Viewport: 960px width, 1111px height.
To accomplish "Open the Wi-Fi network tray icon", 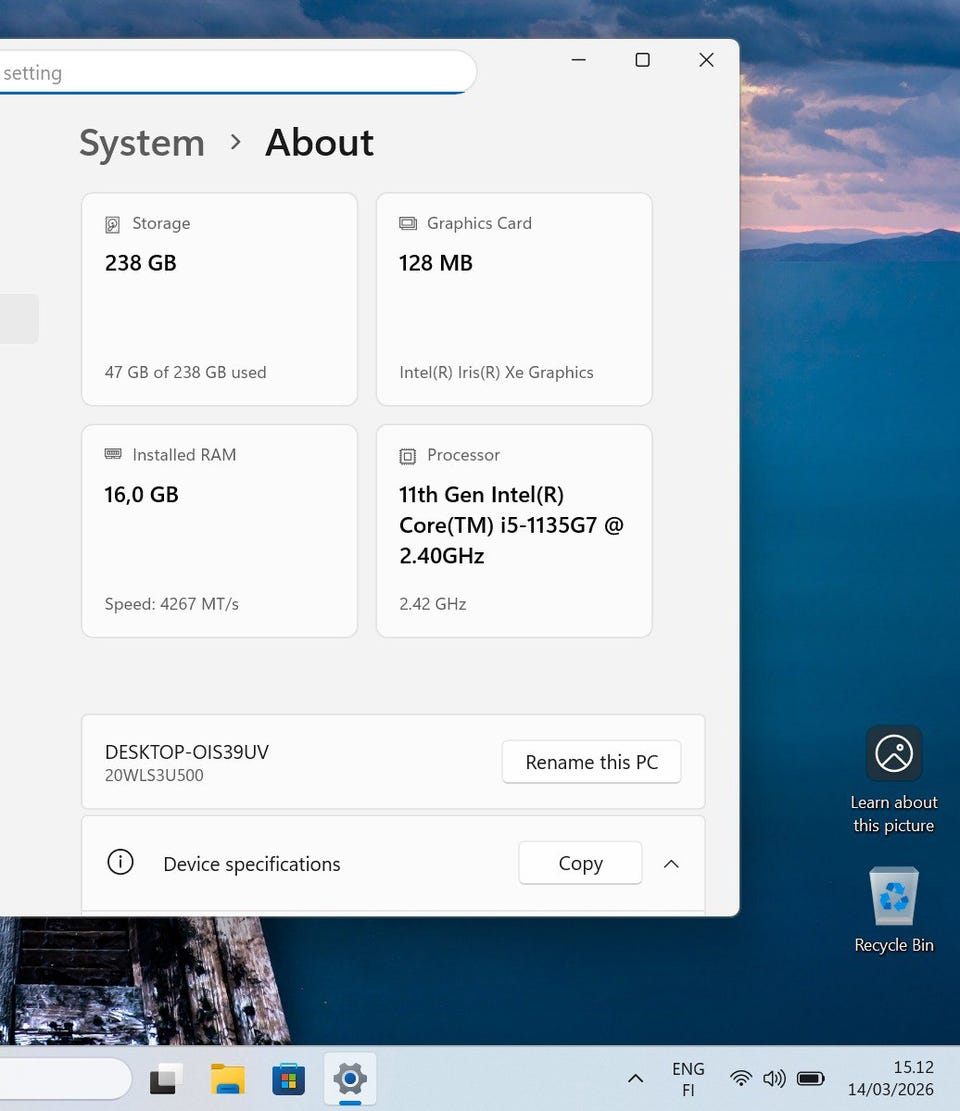I will (741, 1078).
